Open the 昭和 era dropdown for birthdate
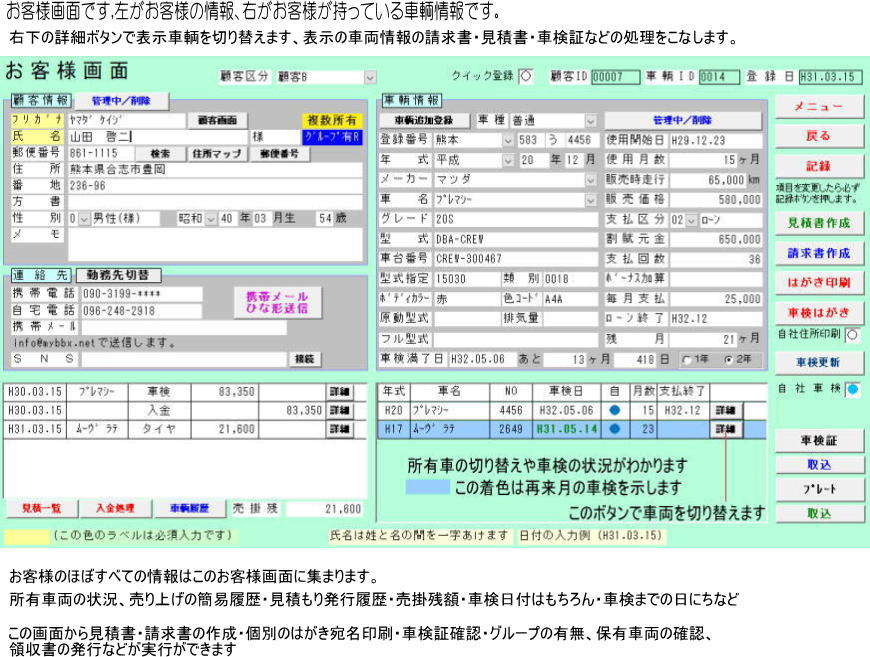The height and width of the screenshot is (657, 870). [x=211, y=219]
